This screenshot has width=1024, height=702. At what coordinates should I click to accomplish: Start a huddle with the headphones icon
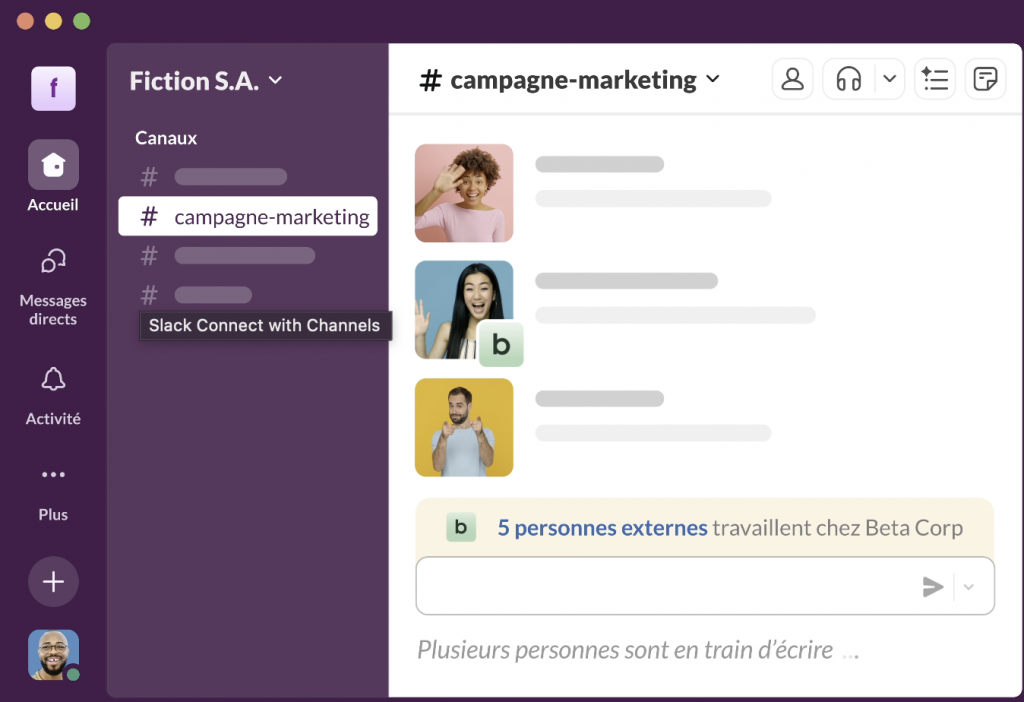pos(849,79)
